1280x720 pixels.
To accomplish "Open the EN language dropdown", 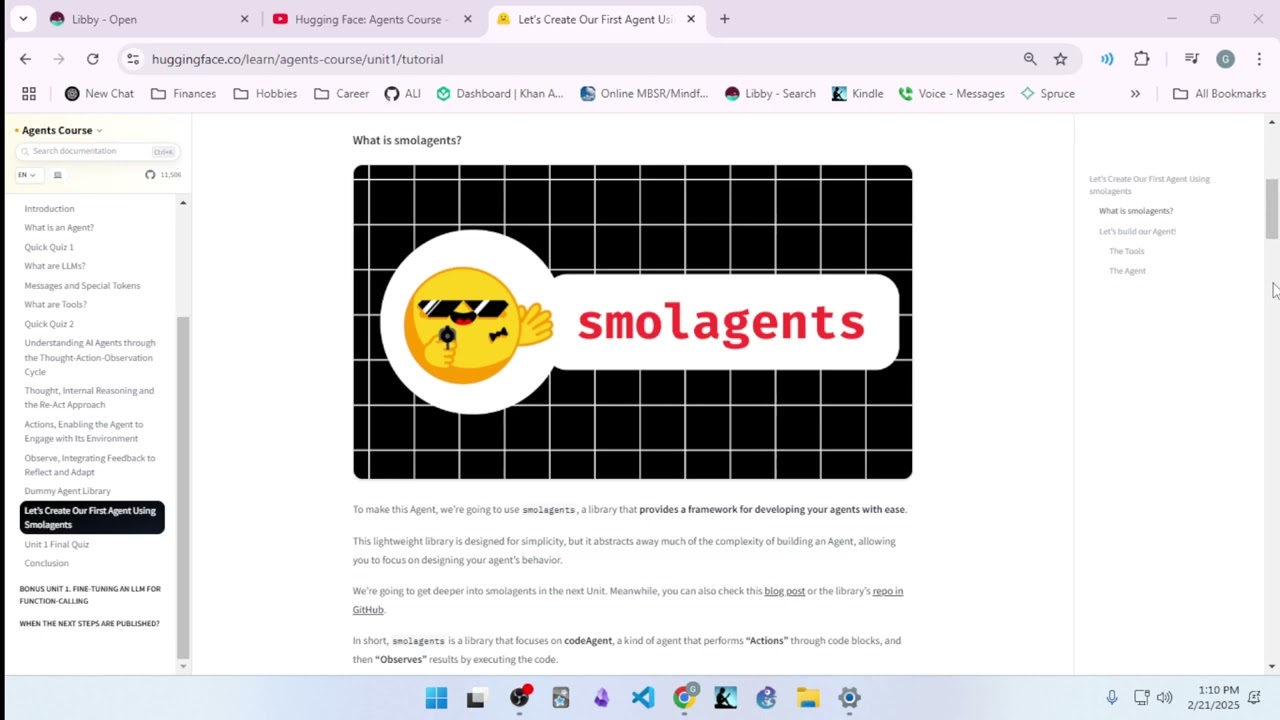I will 27,175.
